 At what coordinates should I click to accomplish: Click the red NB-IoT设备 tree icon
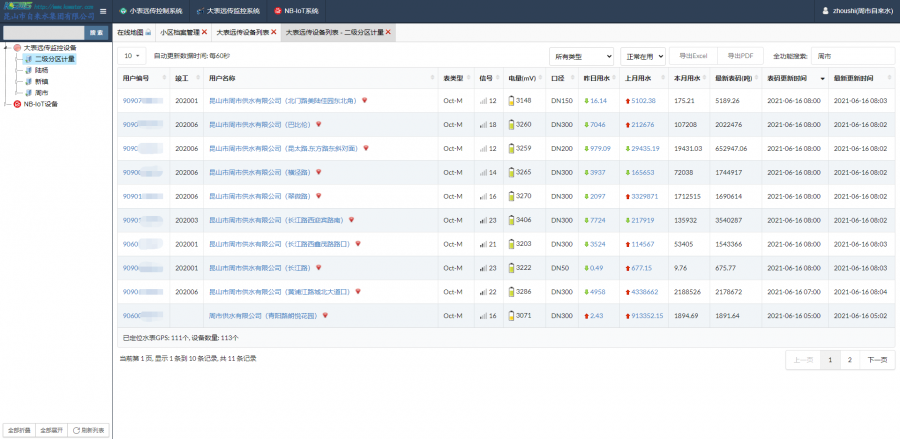[x=17, y=104]
